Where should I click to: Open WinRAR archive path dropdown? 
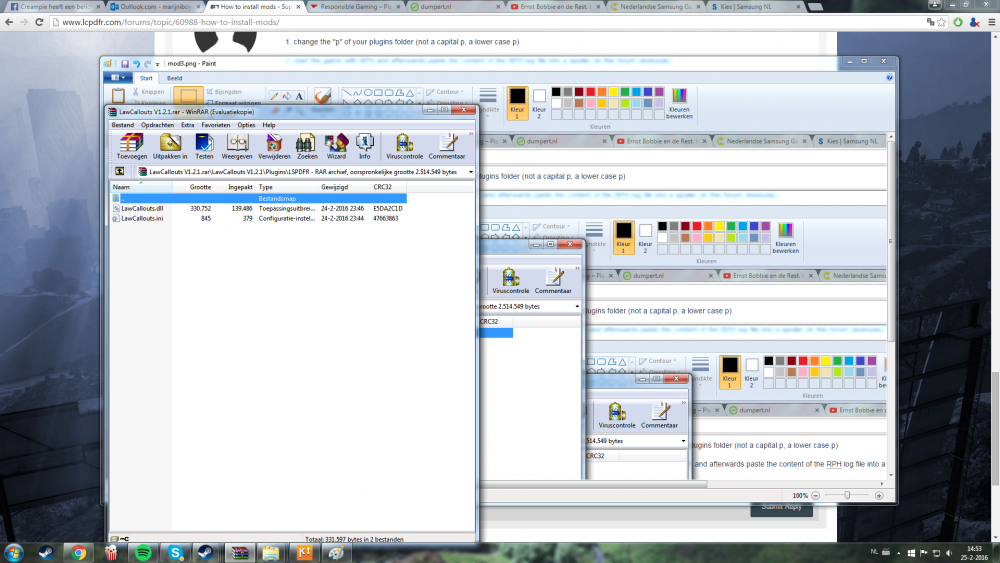click(x=471, y=172)
